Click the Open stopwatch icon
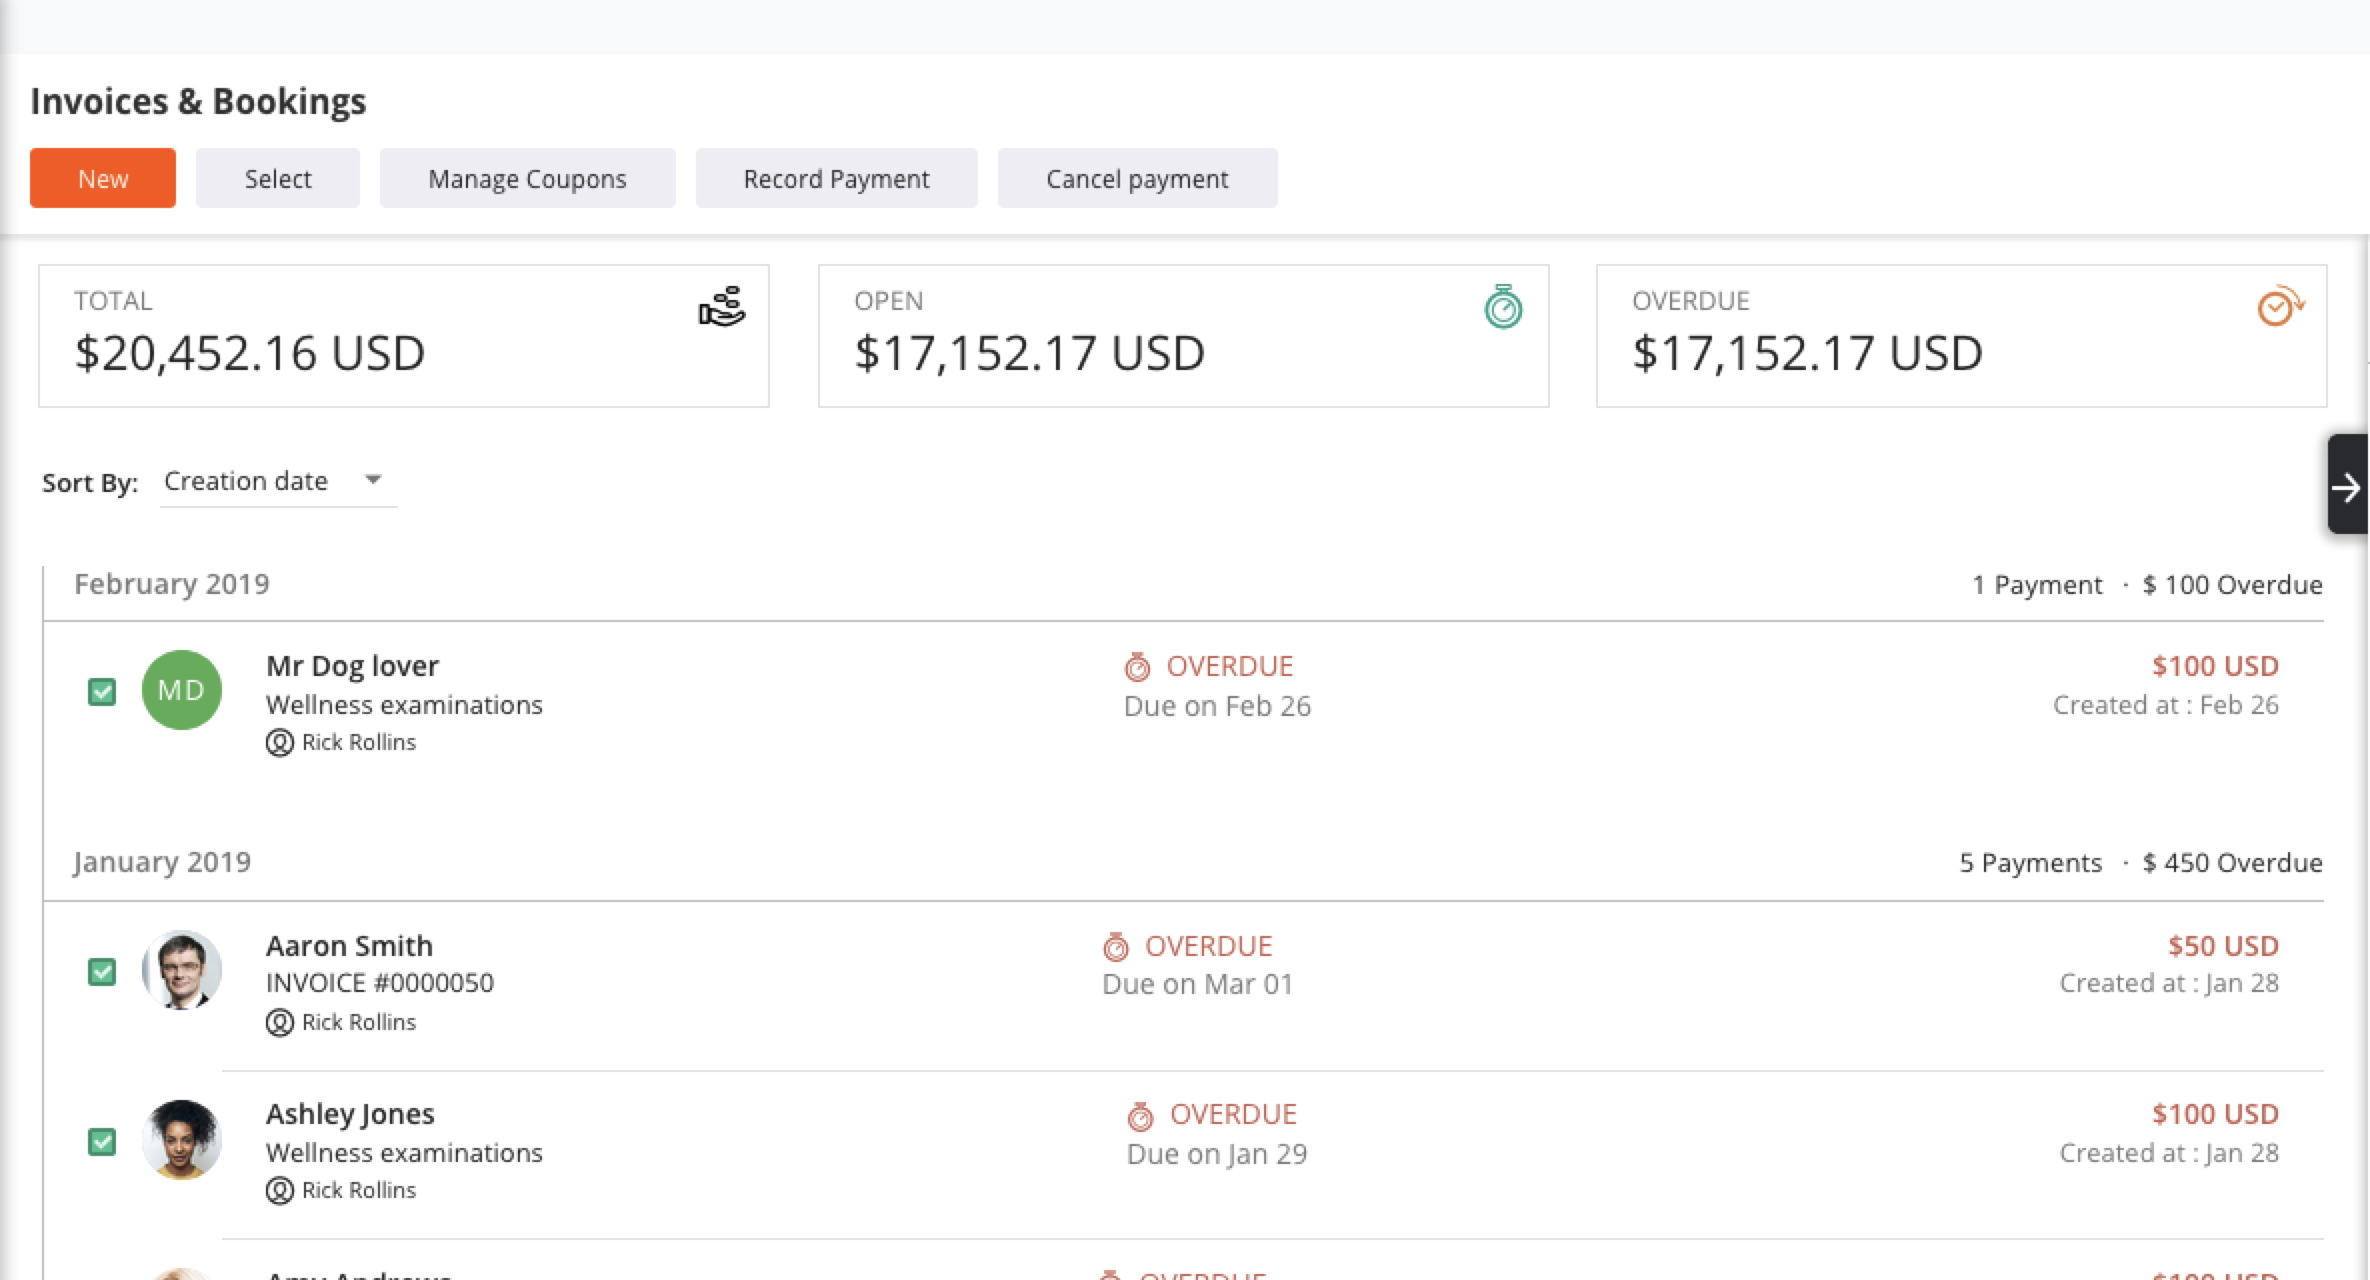The image size is (2370, 1280). [1503, 306]
